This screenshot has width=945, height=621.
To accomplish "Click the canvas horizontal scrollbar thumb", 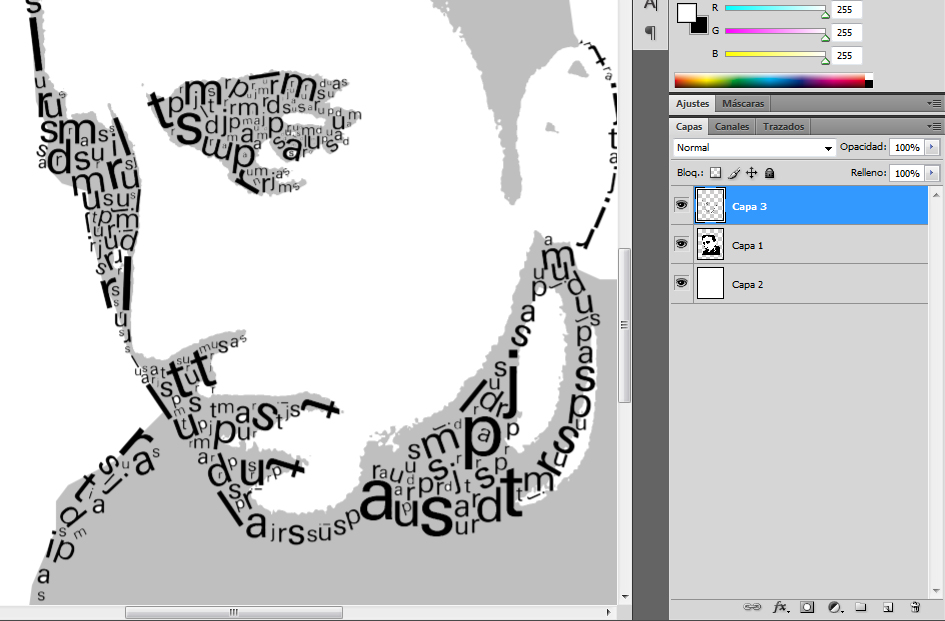I will [234, 612].
